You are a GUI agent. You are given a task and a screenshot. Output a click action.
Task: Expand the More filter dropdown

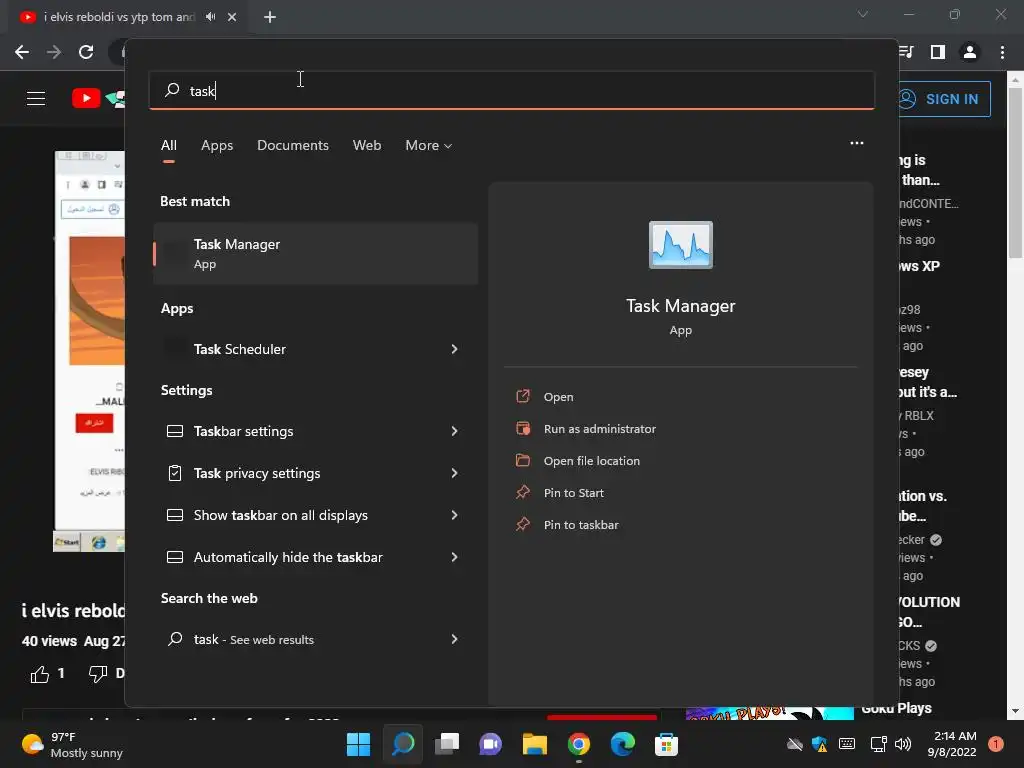(428, 146)
